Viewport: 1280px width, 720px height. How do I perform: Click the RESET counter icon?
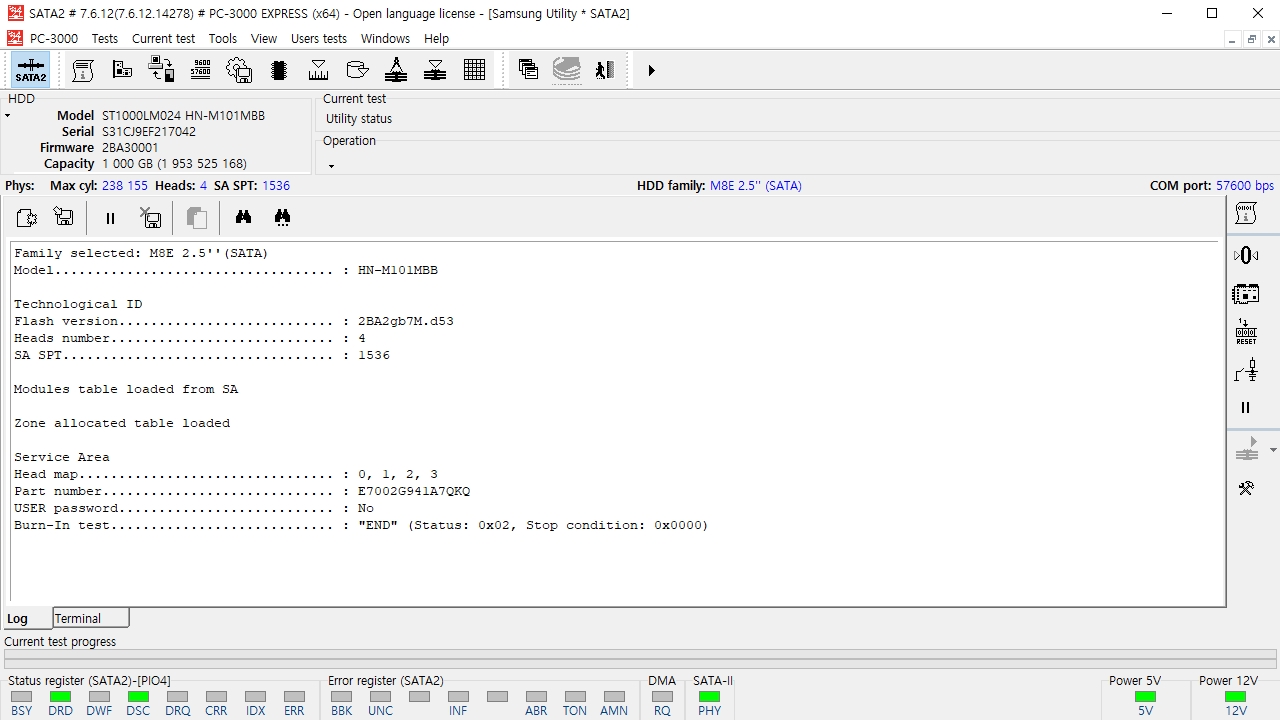(x=1245, y=332)
